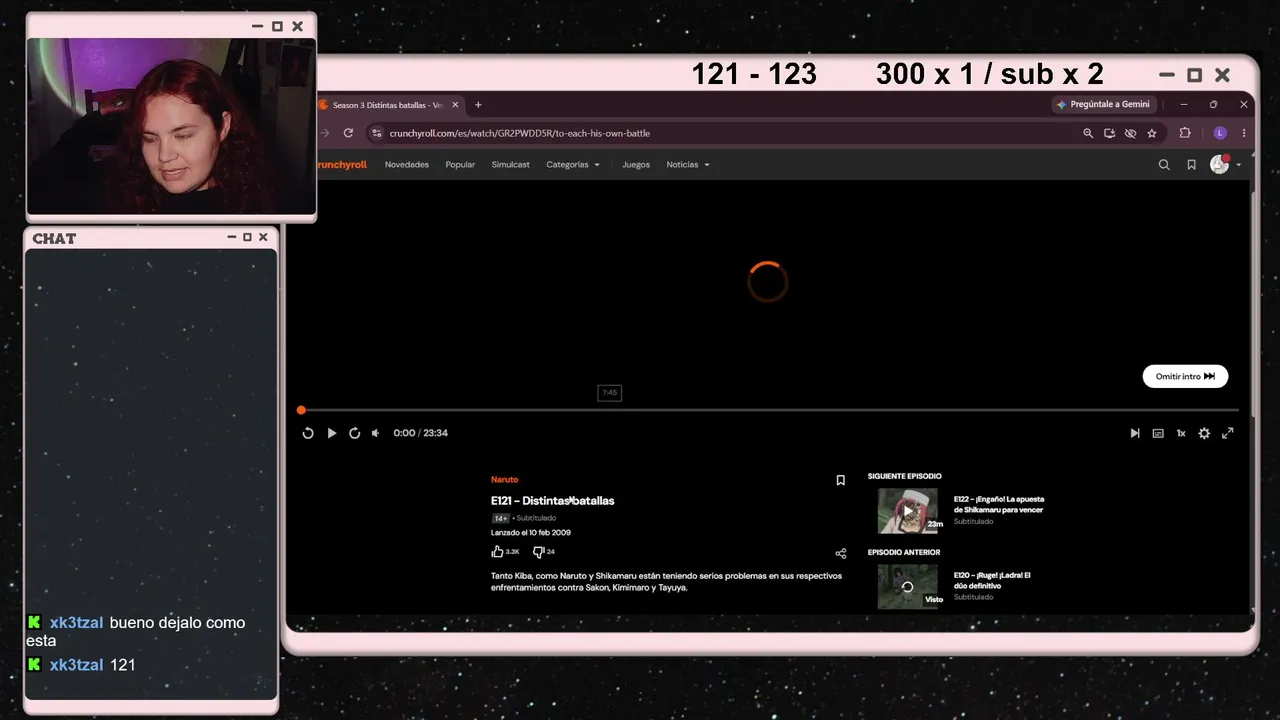Viewport: 1280px width, 720px height.
Task: Click the install-app icon in address bar
Action: (1109, 133)
